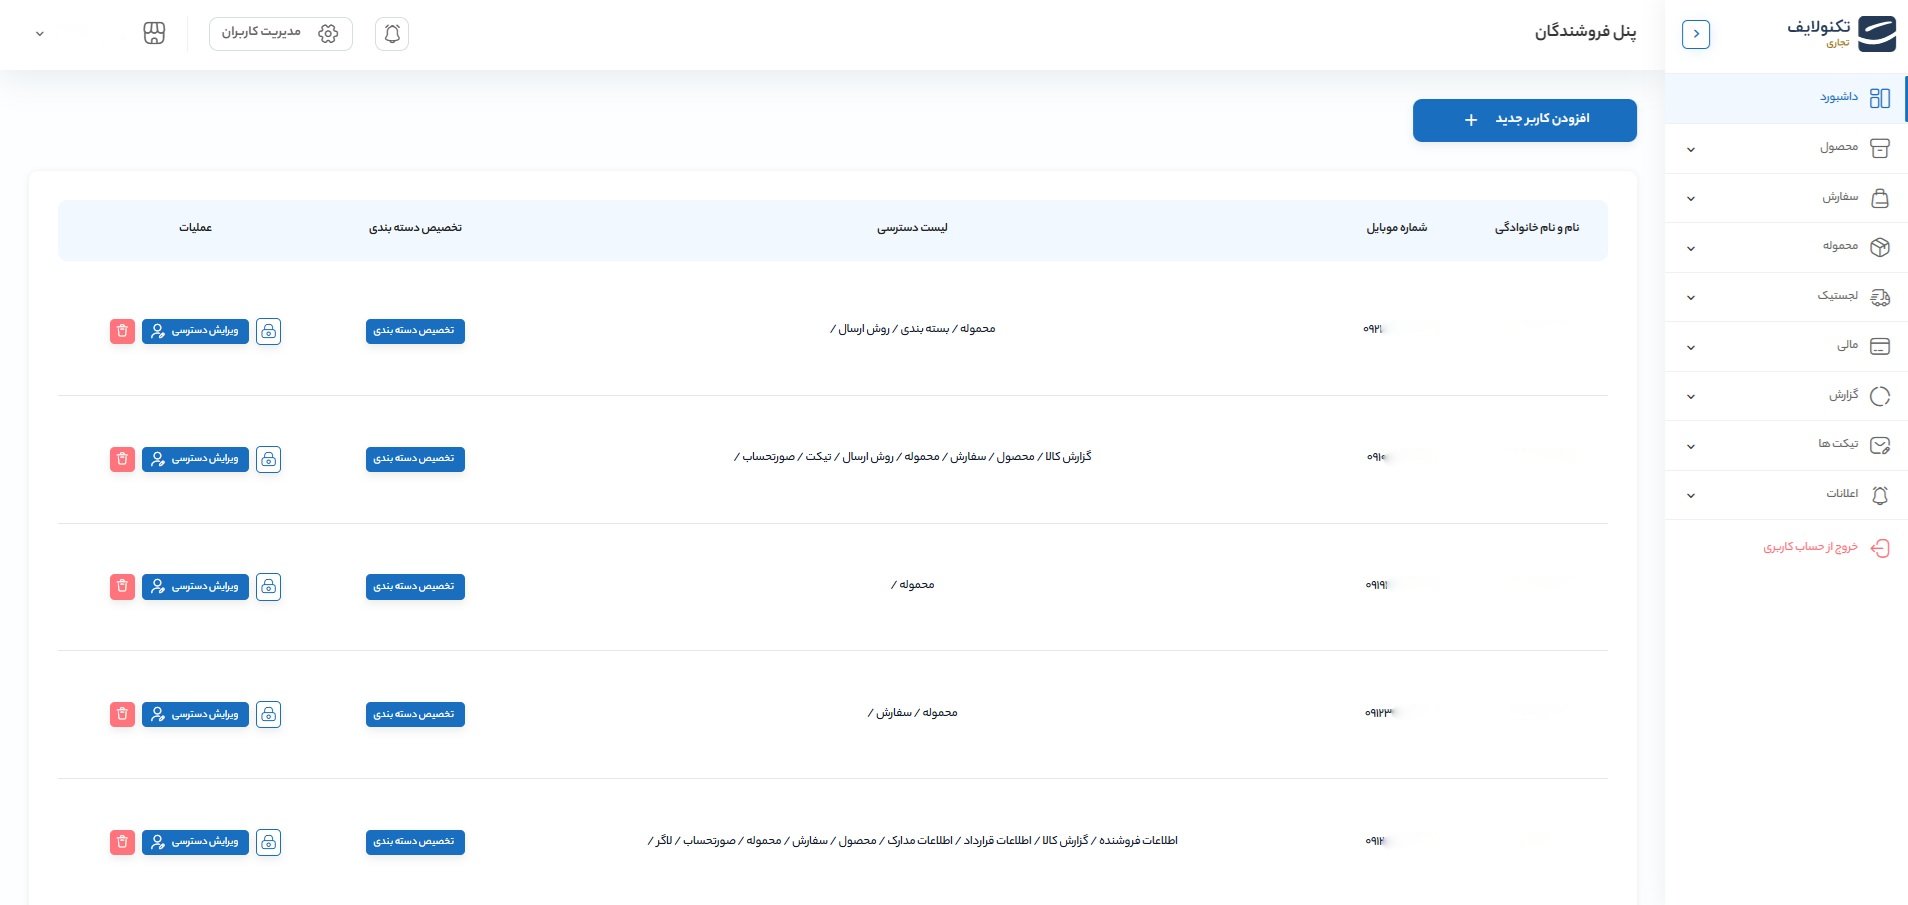The image size is (1908, 905).
Task: Open the store icon in top bar
Action: (x=154, y=34)
